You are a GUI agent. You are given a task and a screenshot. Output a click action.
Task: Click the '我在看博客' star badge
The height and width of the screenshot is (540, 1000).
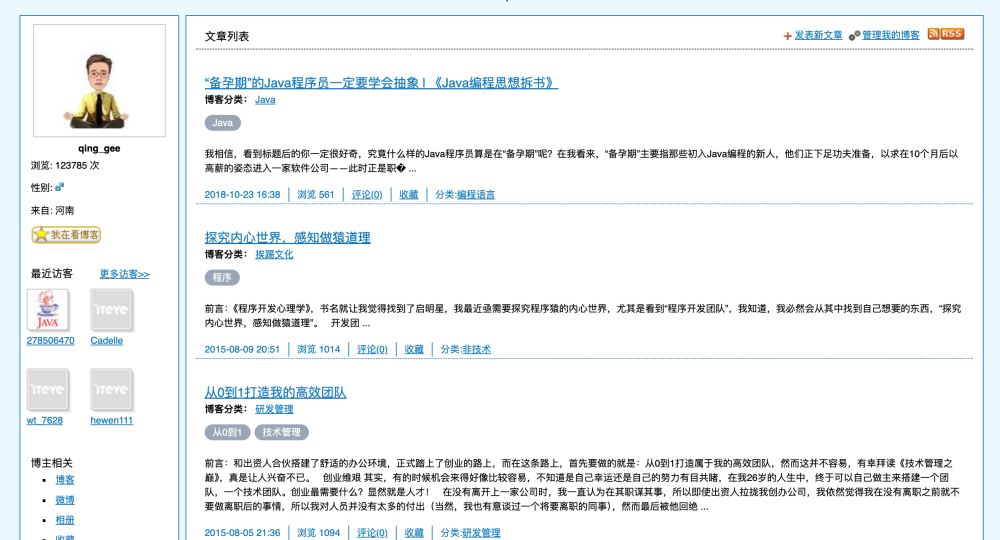point(66,235)
